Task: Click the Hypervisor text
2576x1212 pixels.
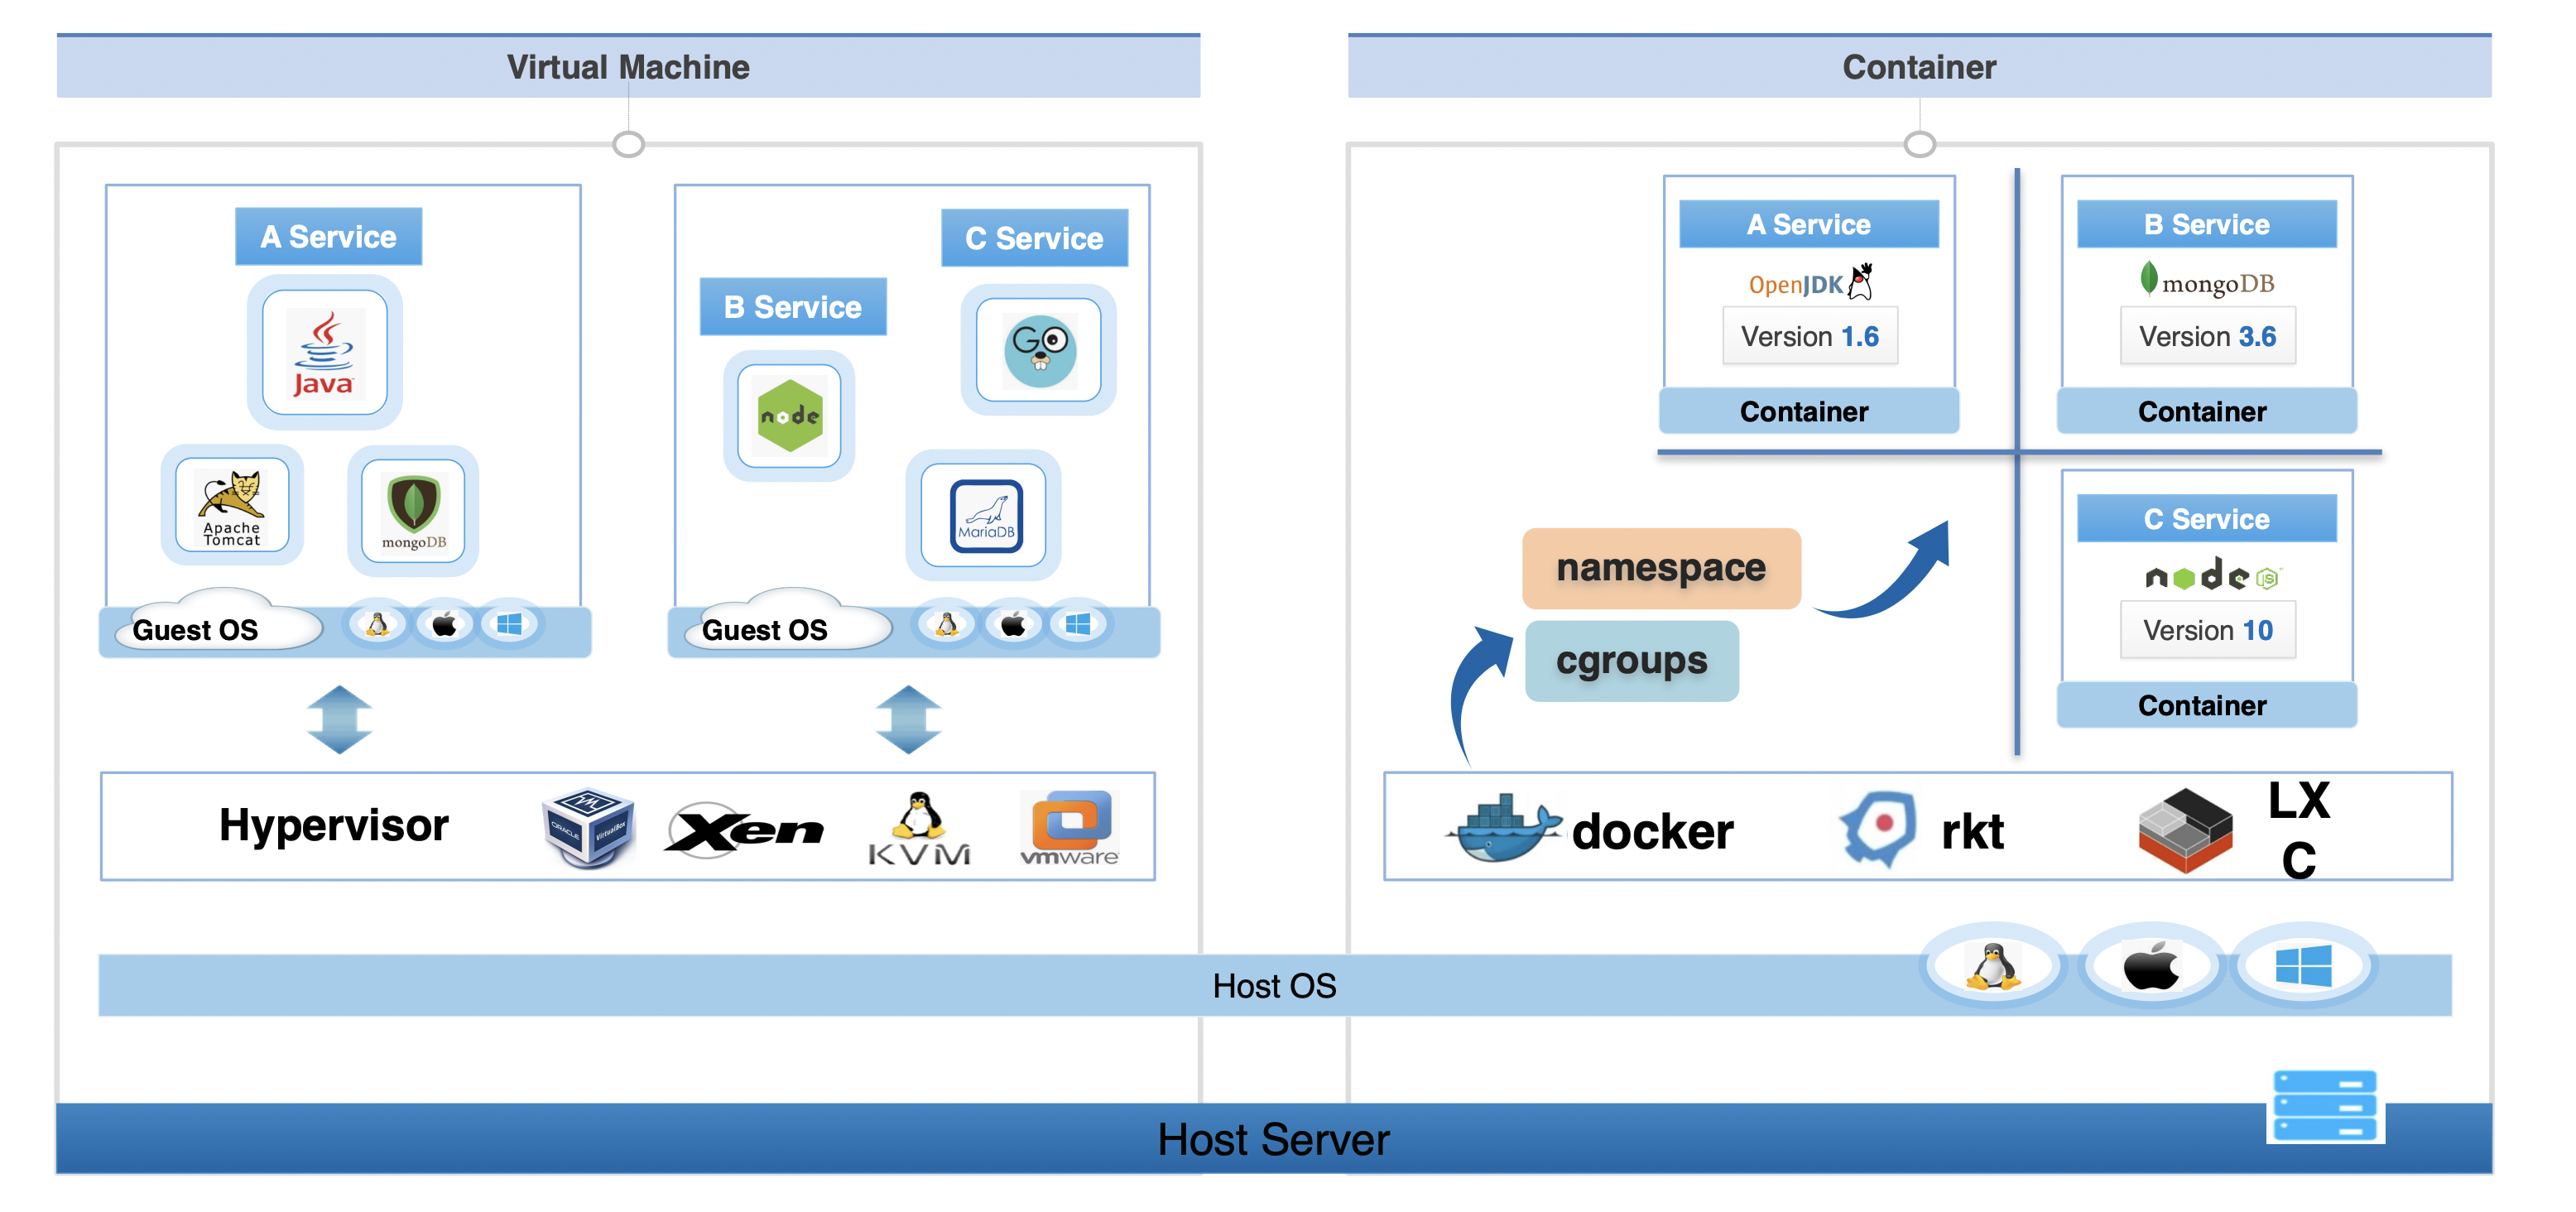Action: (334, 825)
